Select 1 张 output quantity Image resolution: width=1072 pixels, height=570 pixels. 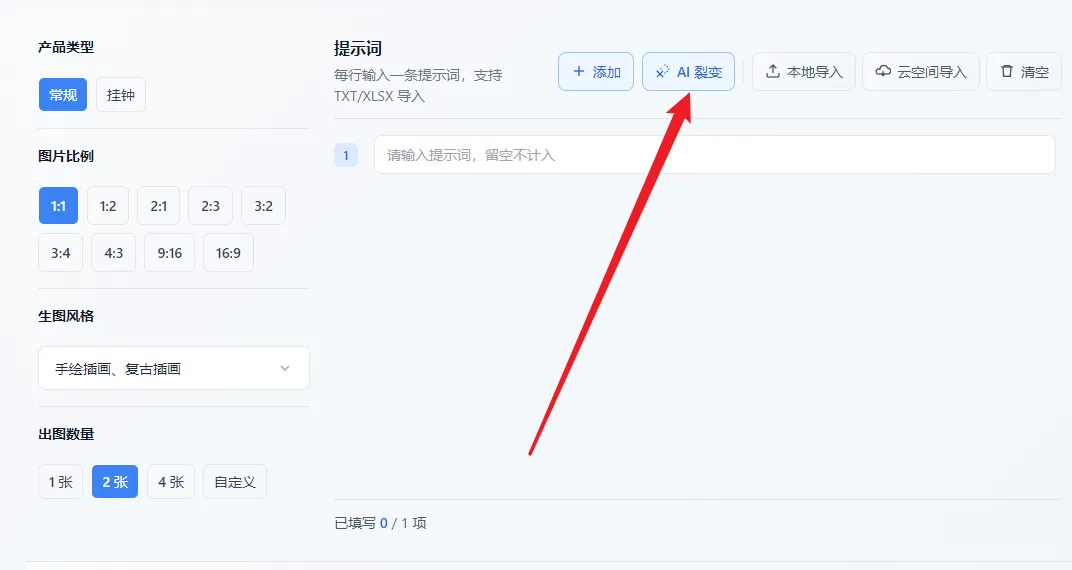click(x=61, y=482)
